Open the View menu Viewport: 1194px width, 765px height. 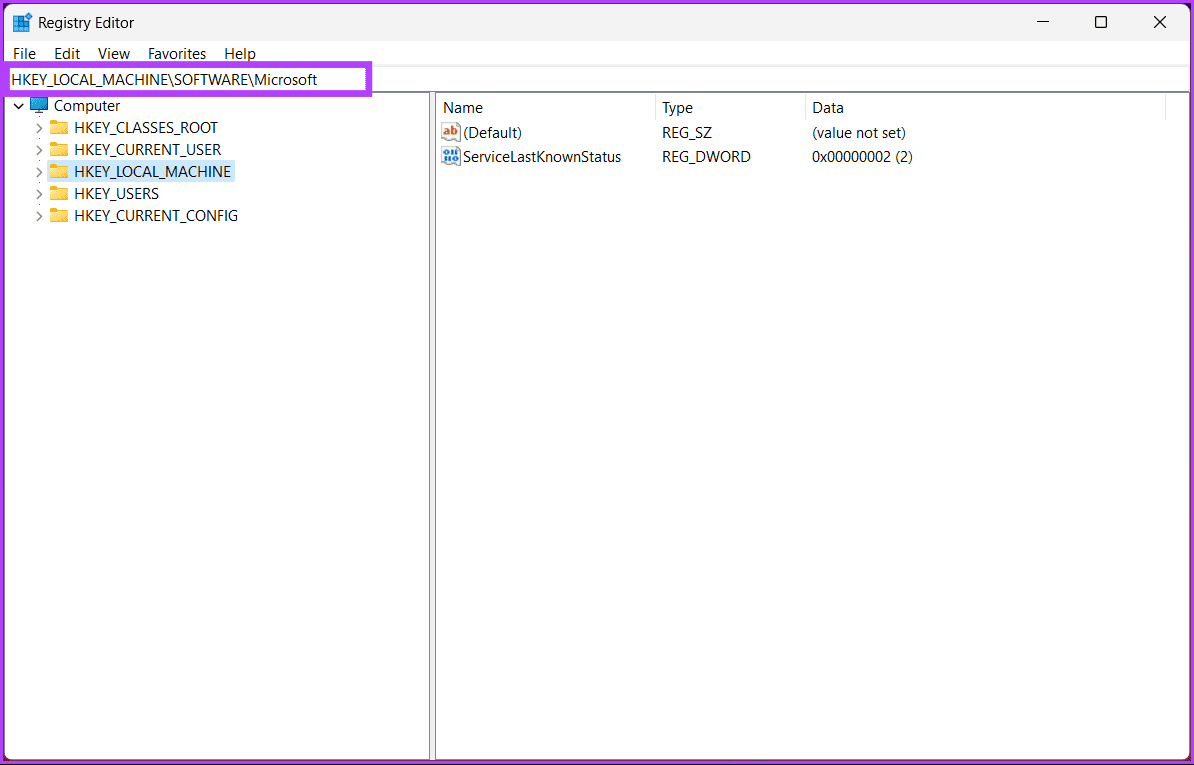114,53
